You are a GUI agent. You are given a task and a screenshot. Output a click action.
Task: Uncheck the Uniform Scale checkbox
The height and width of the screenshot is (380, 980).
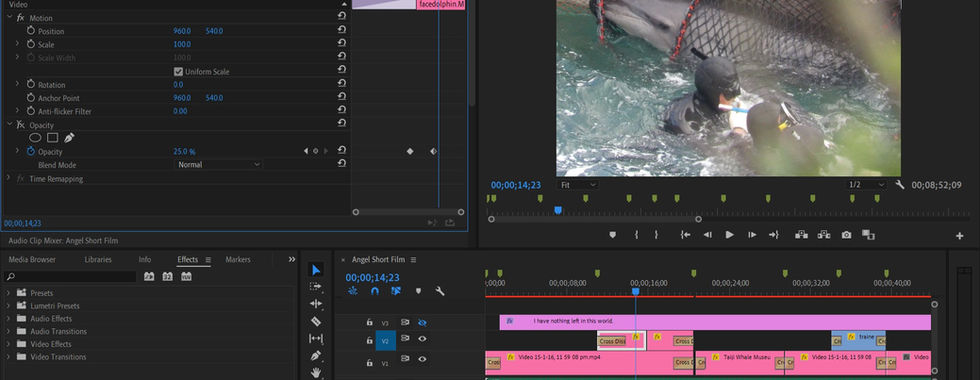pyautogui.click(x=178, y=71)
